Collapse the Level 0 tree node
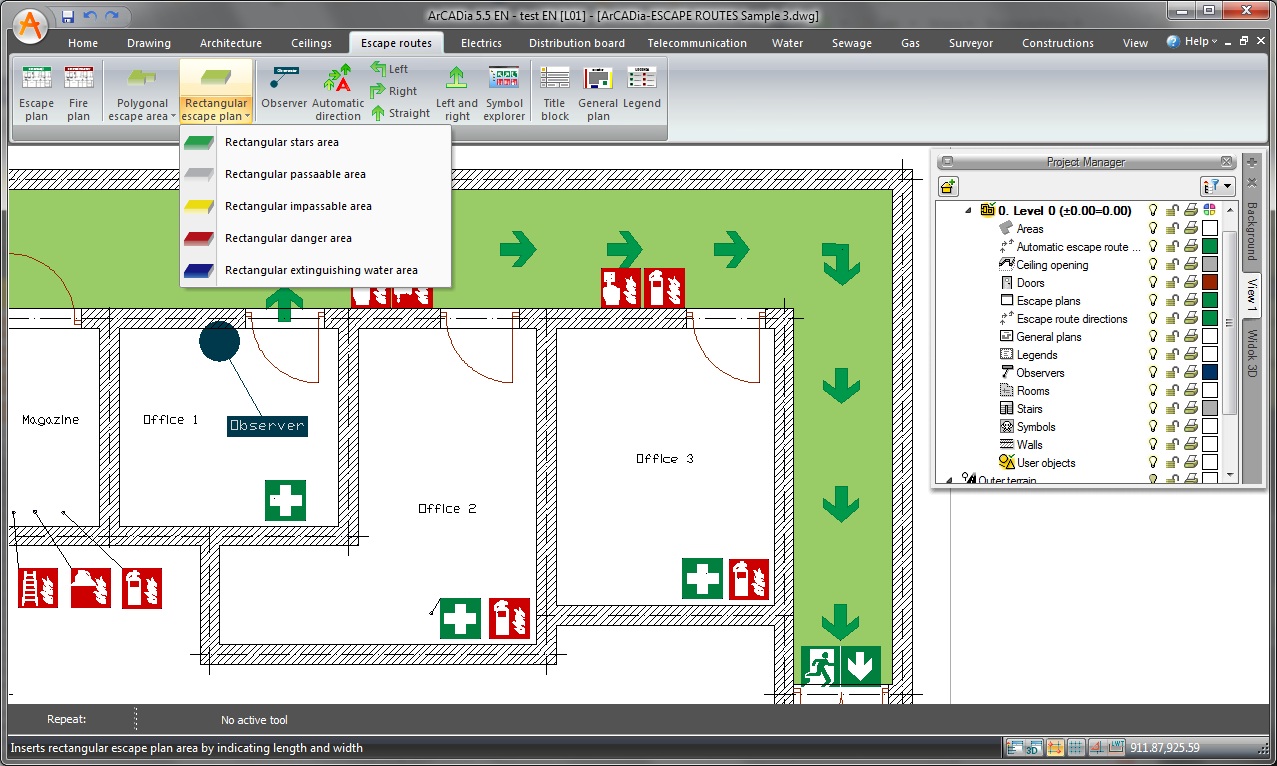This screenshot has height=766, width=1277. 968,211
